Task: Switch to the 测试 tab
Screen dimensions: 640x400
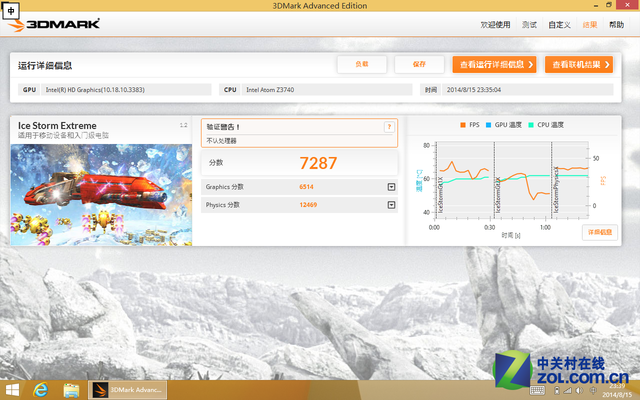Action: point(529,25)
